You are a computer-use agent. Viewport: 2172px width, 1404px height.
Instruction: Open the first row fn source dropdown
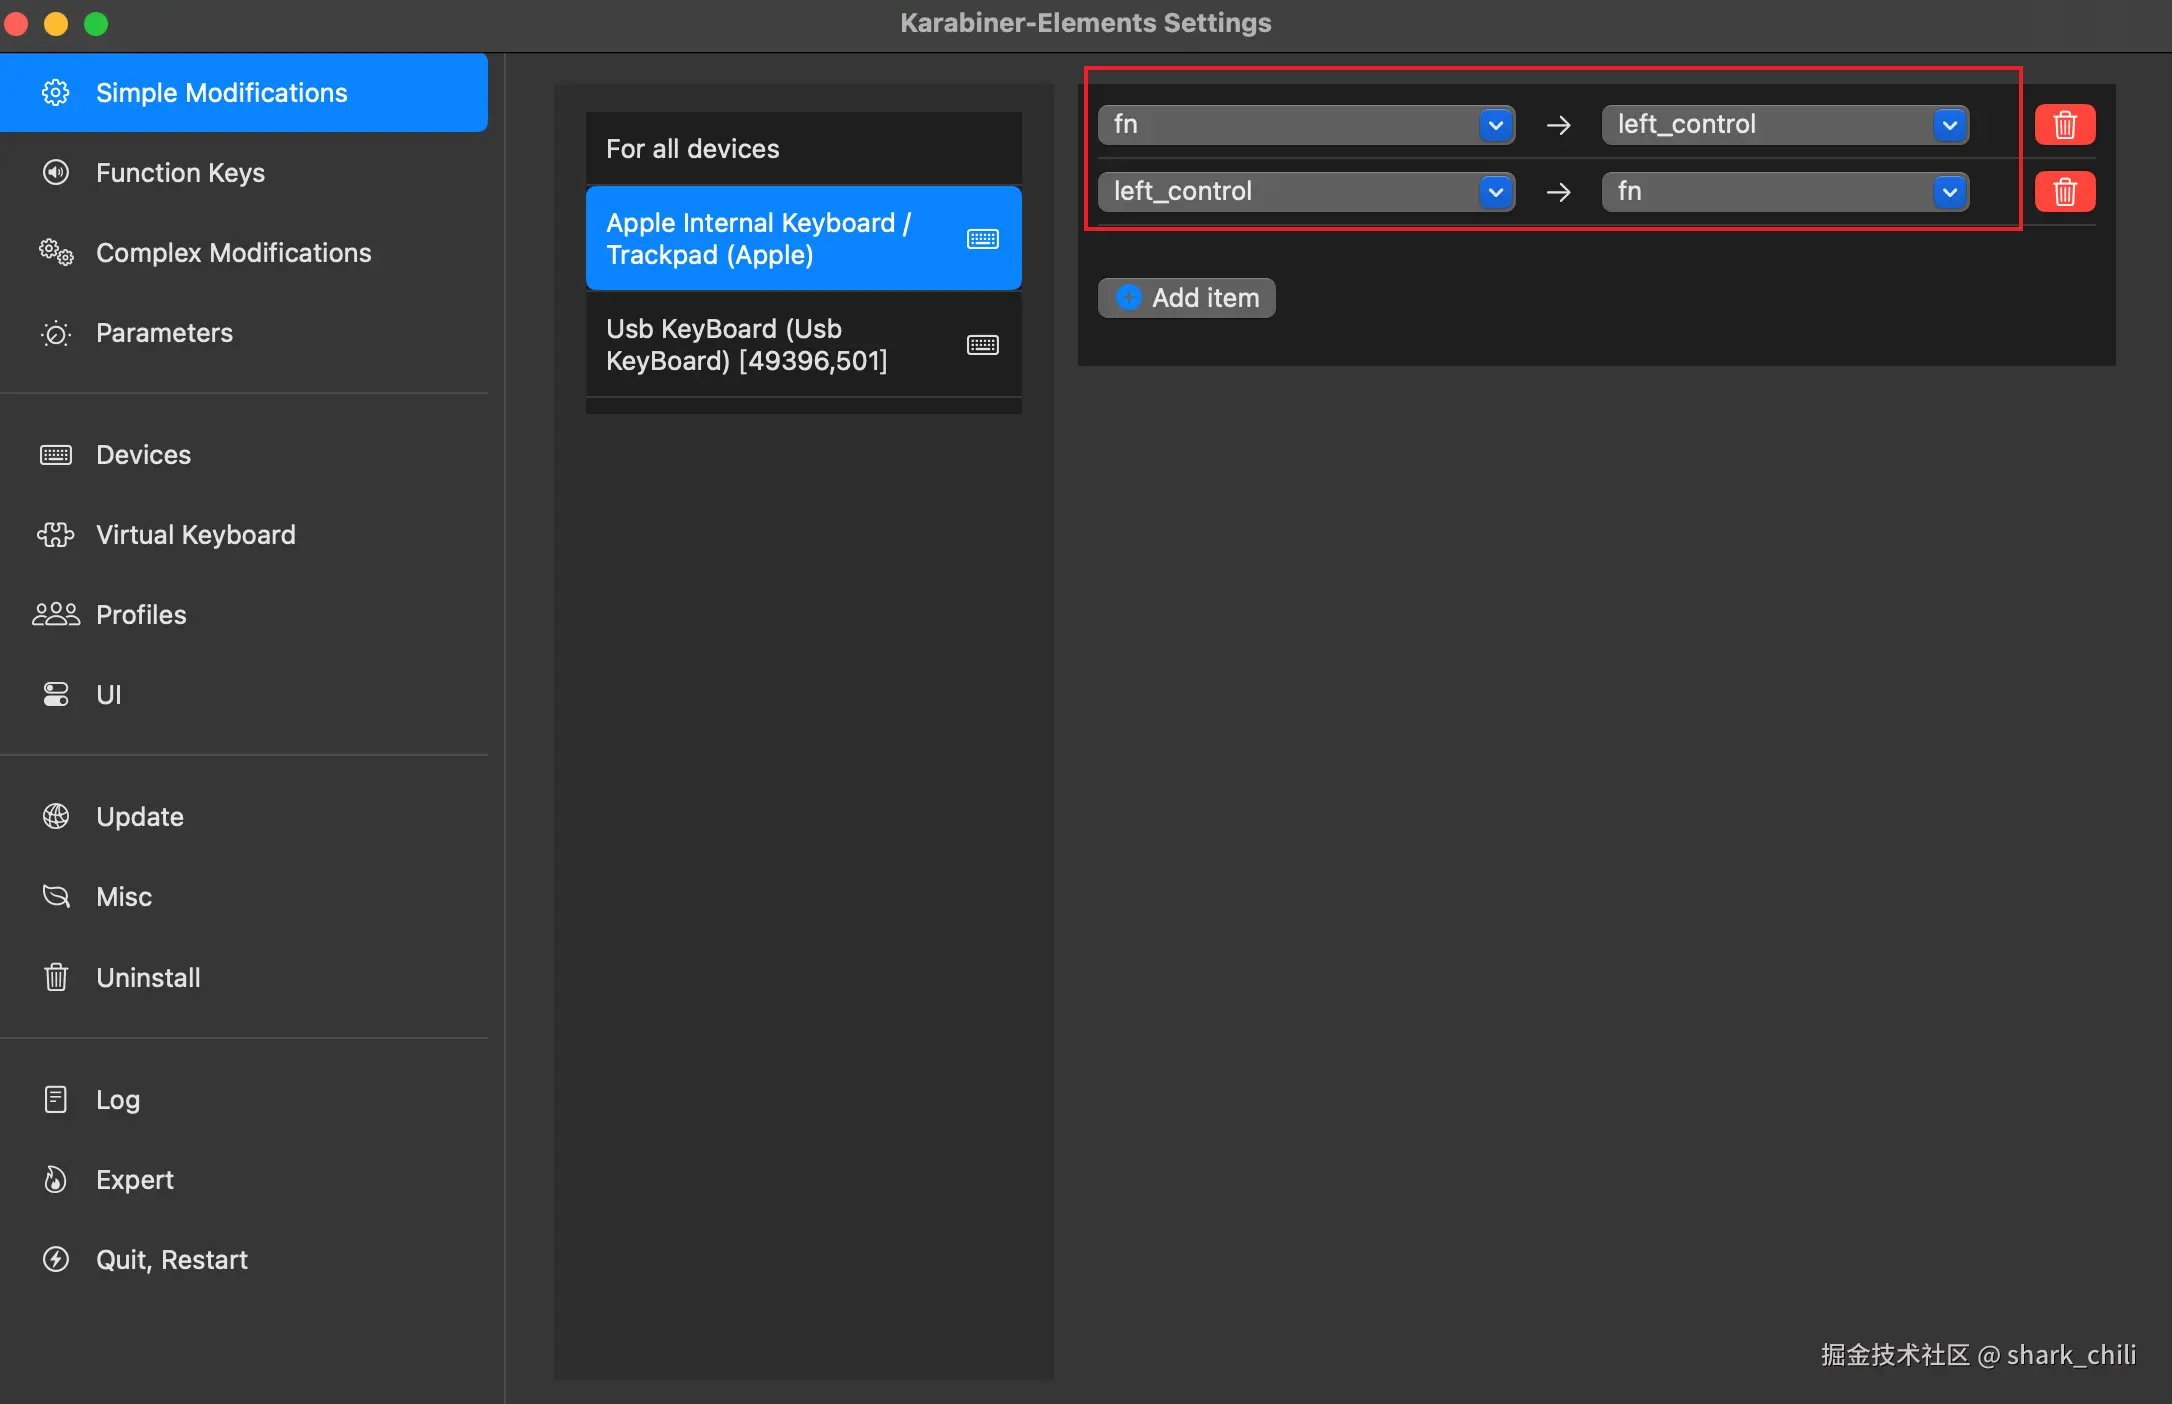(1305, 125)
